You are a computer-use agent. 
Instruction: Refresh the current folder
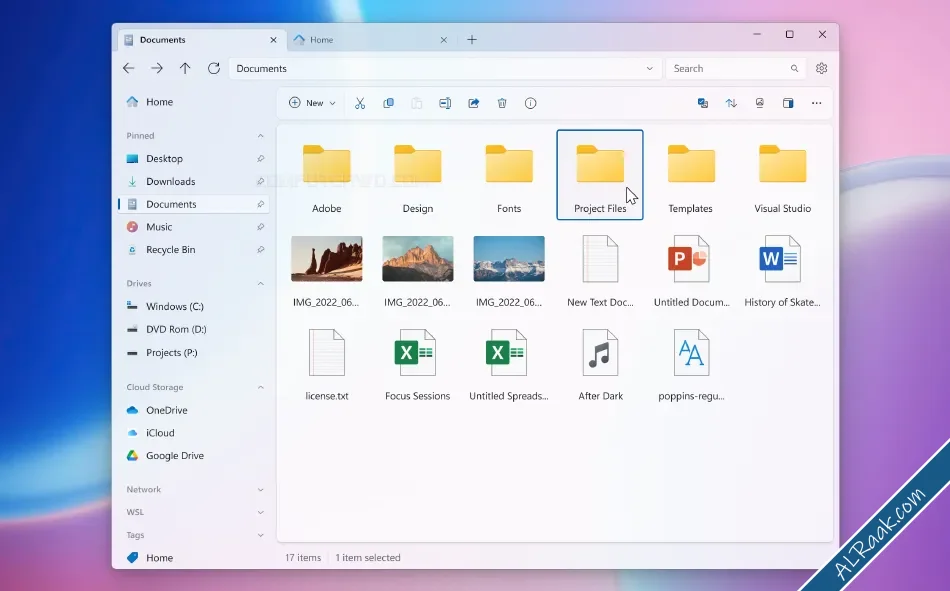click(213, 68)
